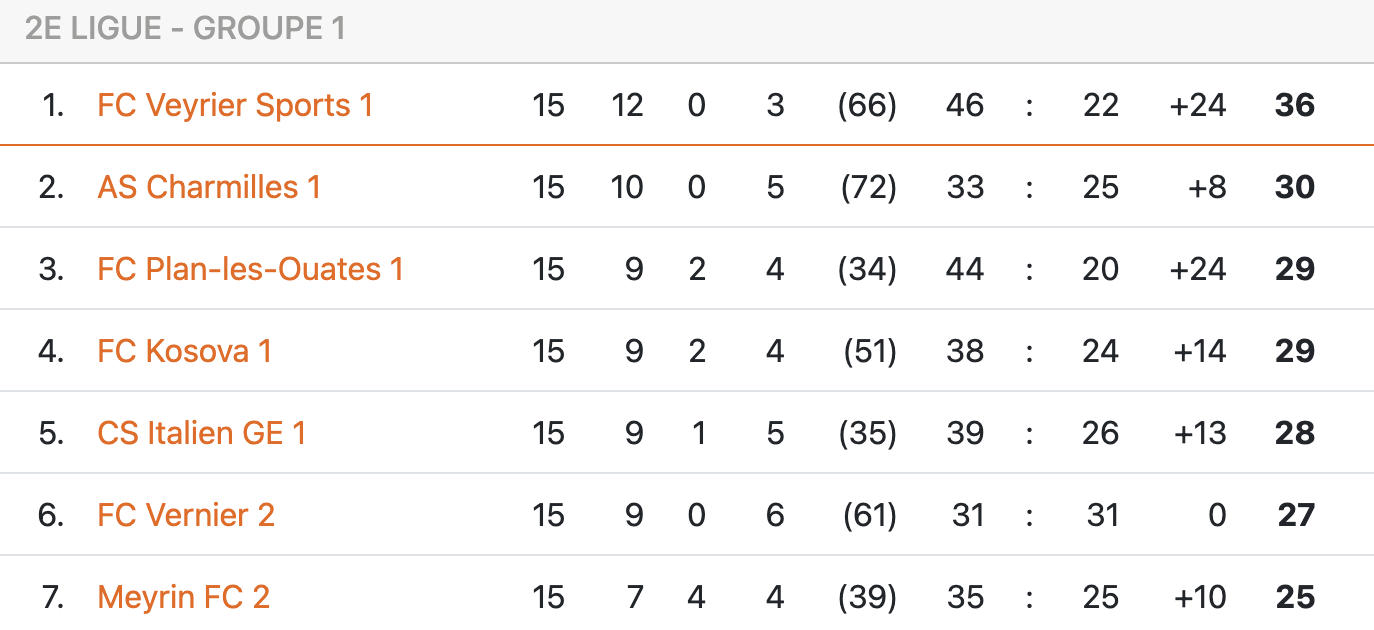Viewport: 1374px width, 630px height.
Task: Select the (34) value for FC Plan-les-Ouates
Action: click(867, 269)
